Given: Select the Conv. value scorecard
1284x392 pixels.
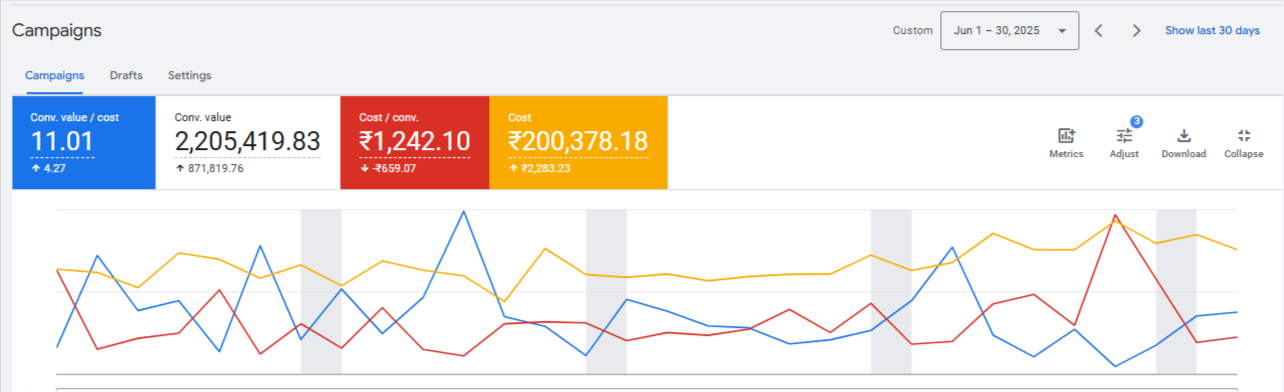Looking at the screenshot, I should (x=248, y=143).
